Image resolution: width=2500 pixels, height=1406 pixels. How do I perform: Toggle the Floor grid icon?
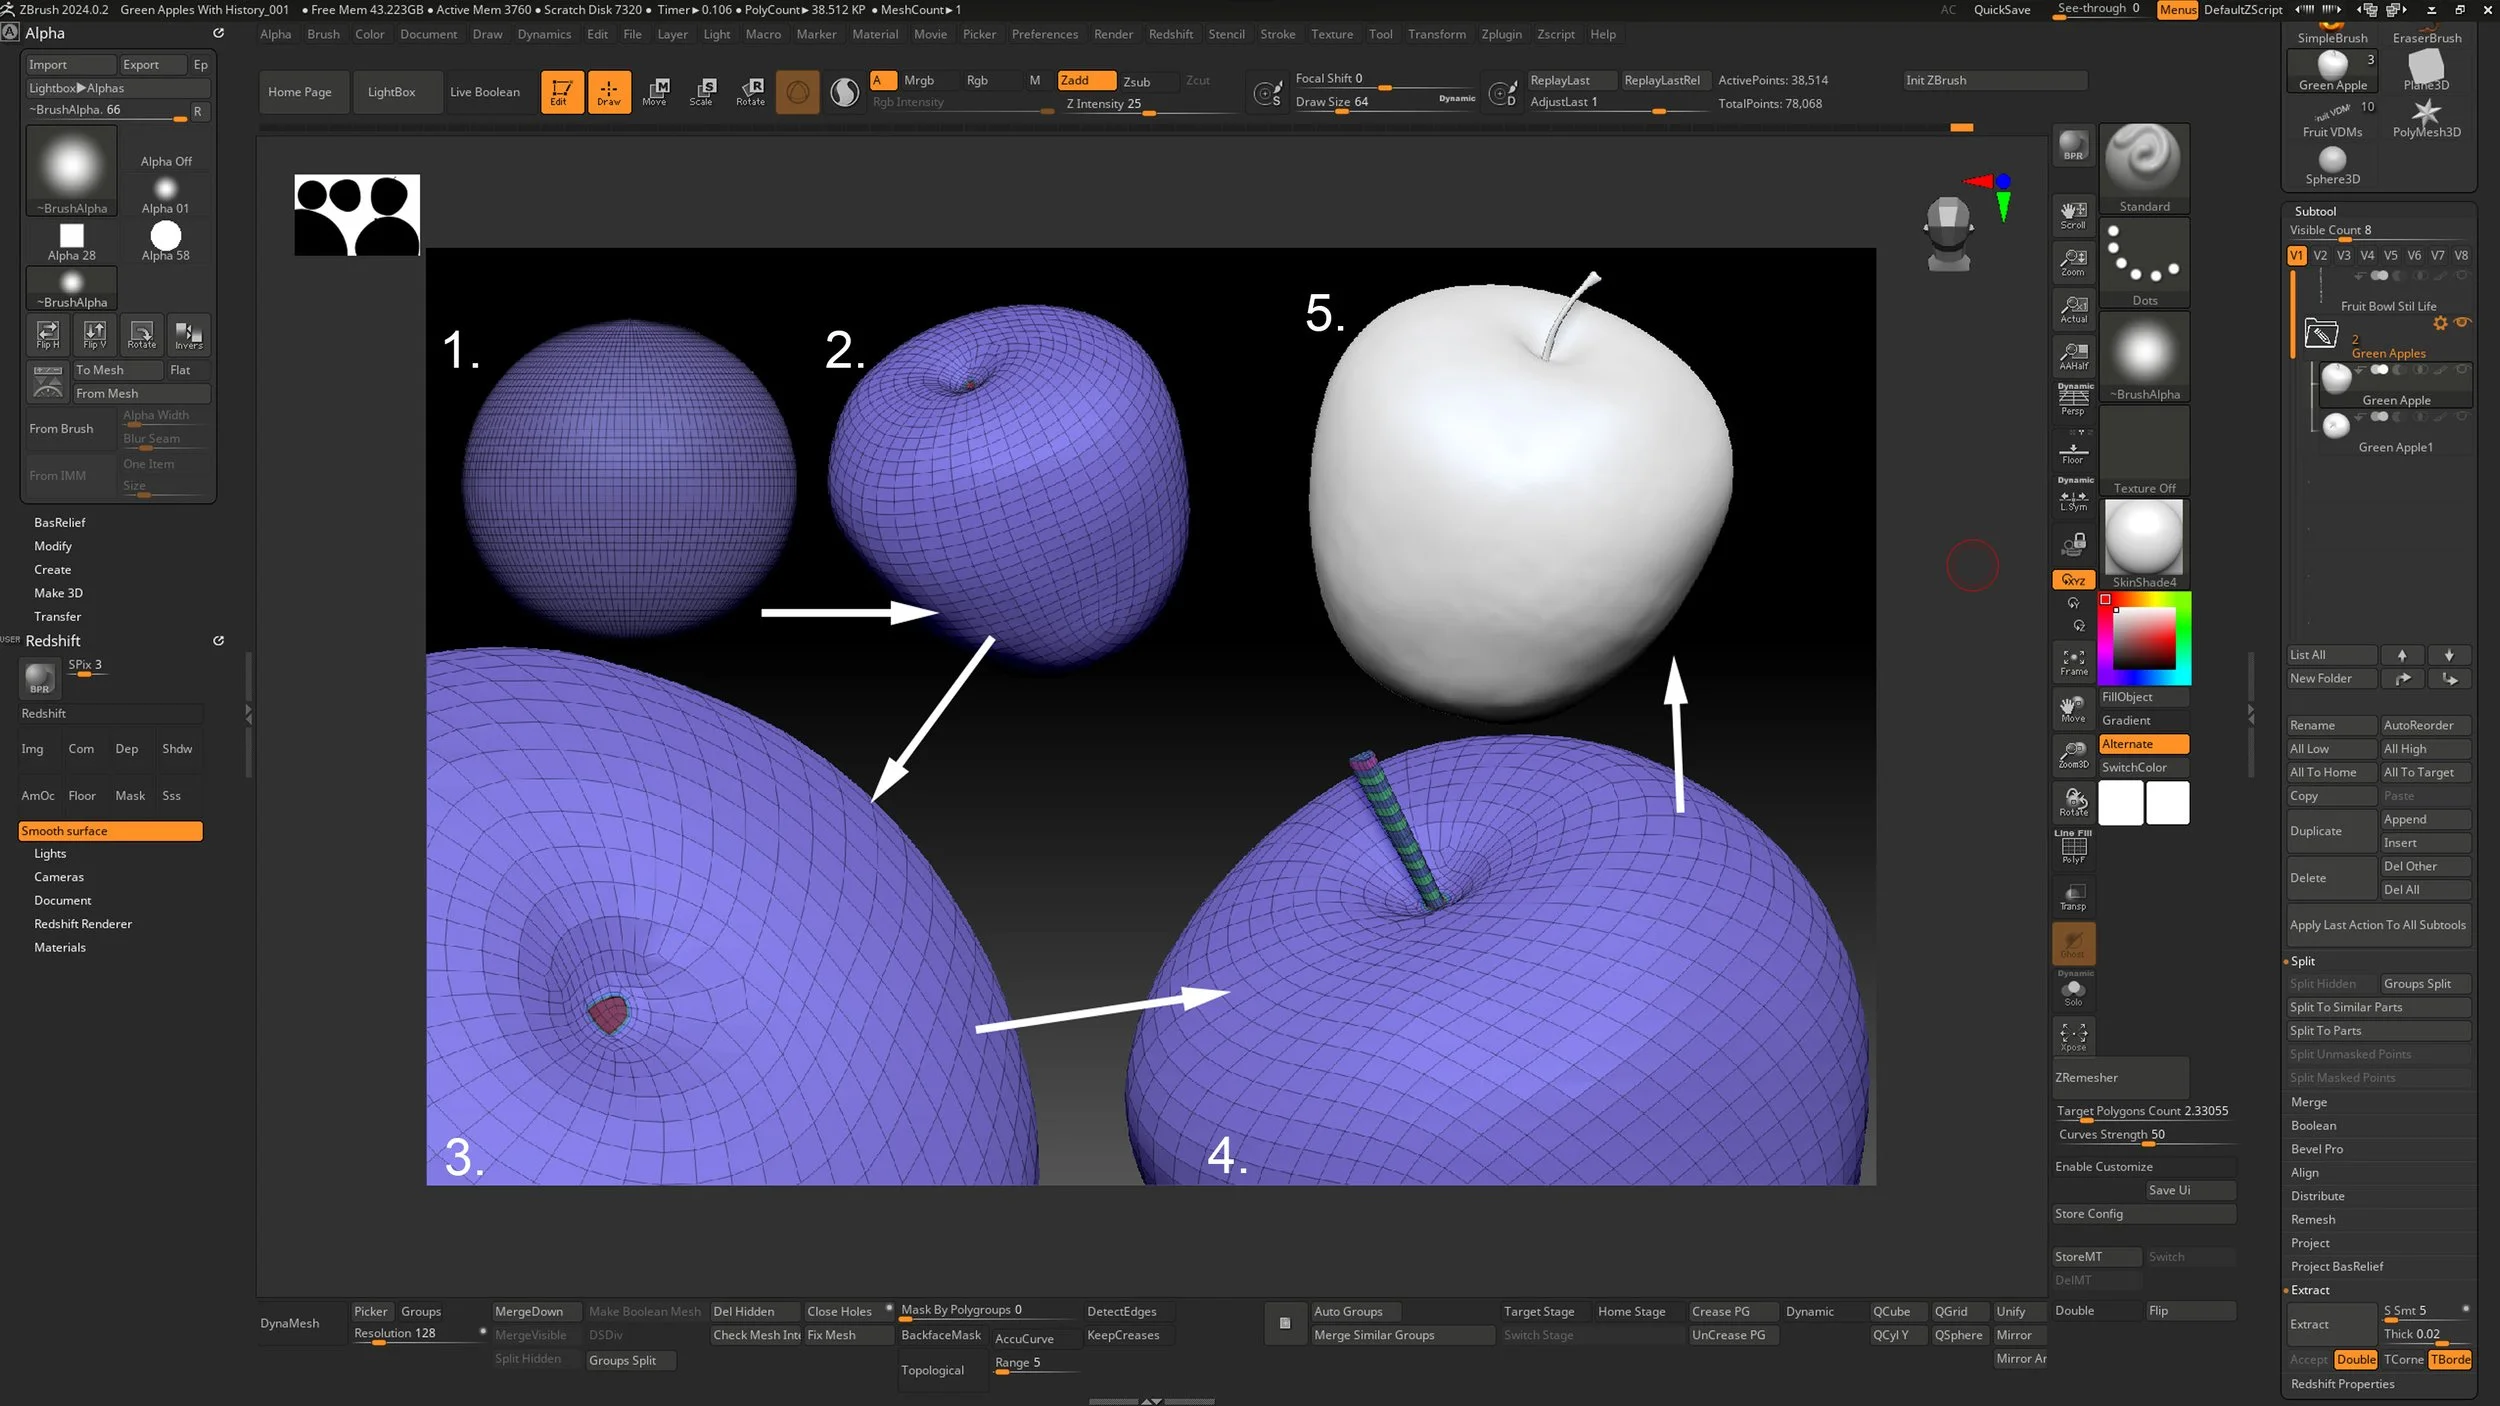click(x=2073, y=451)
